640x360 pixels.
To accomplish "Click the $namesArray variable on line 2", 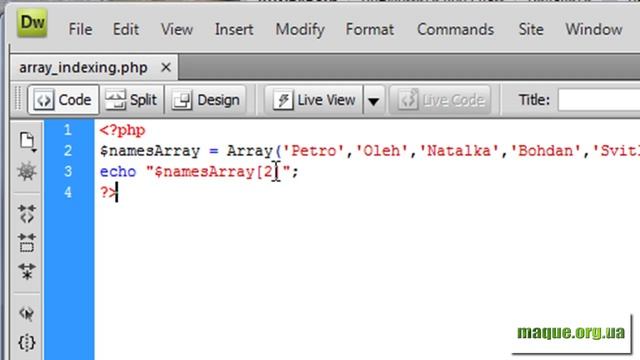I will (150, 151).
